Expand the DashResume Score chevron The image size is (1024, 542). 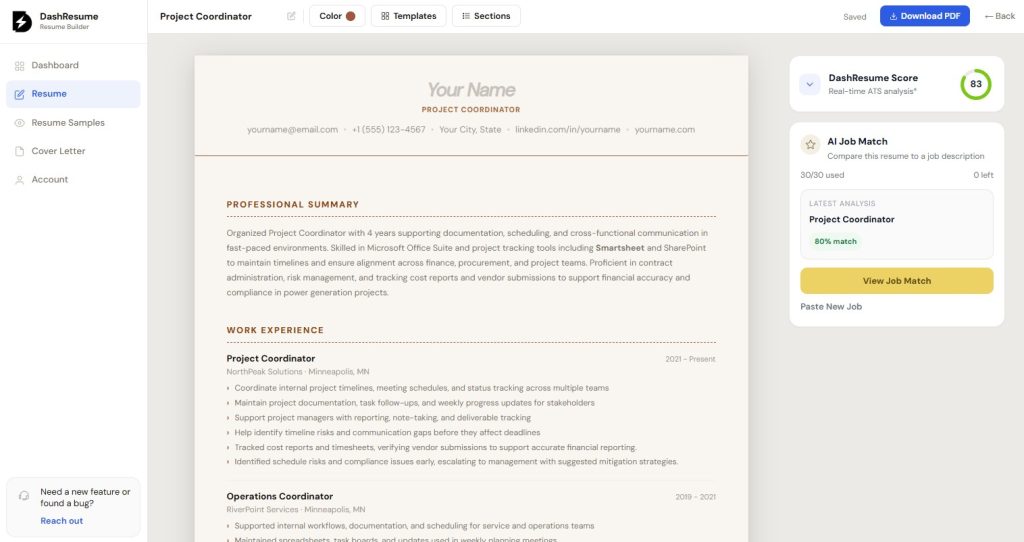coord(810,84)
